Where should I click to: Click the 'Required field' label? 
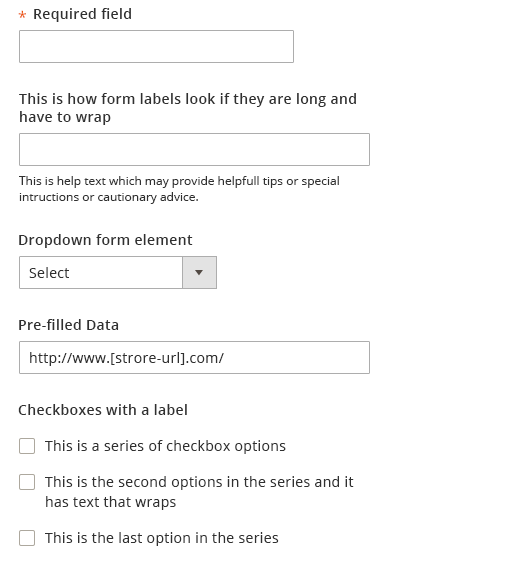pos(82,14)
